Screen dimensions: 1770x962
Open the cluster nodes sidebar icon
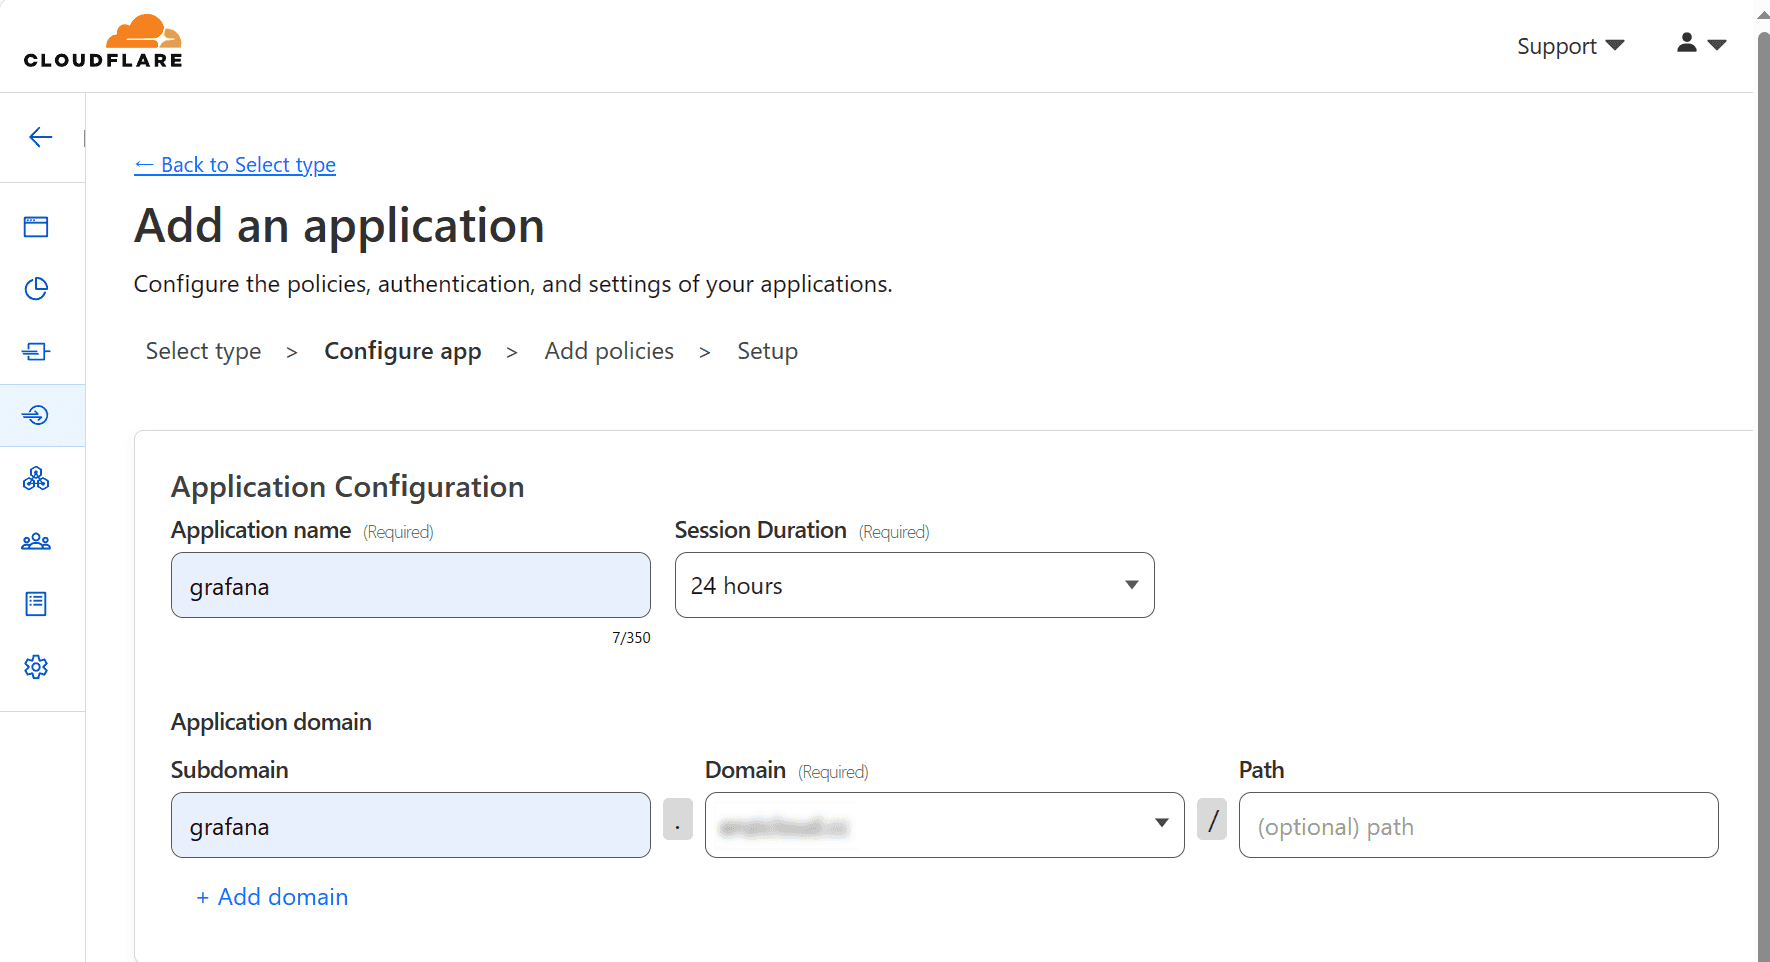point(36,479)
